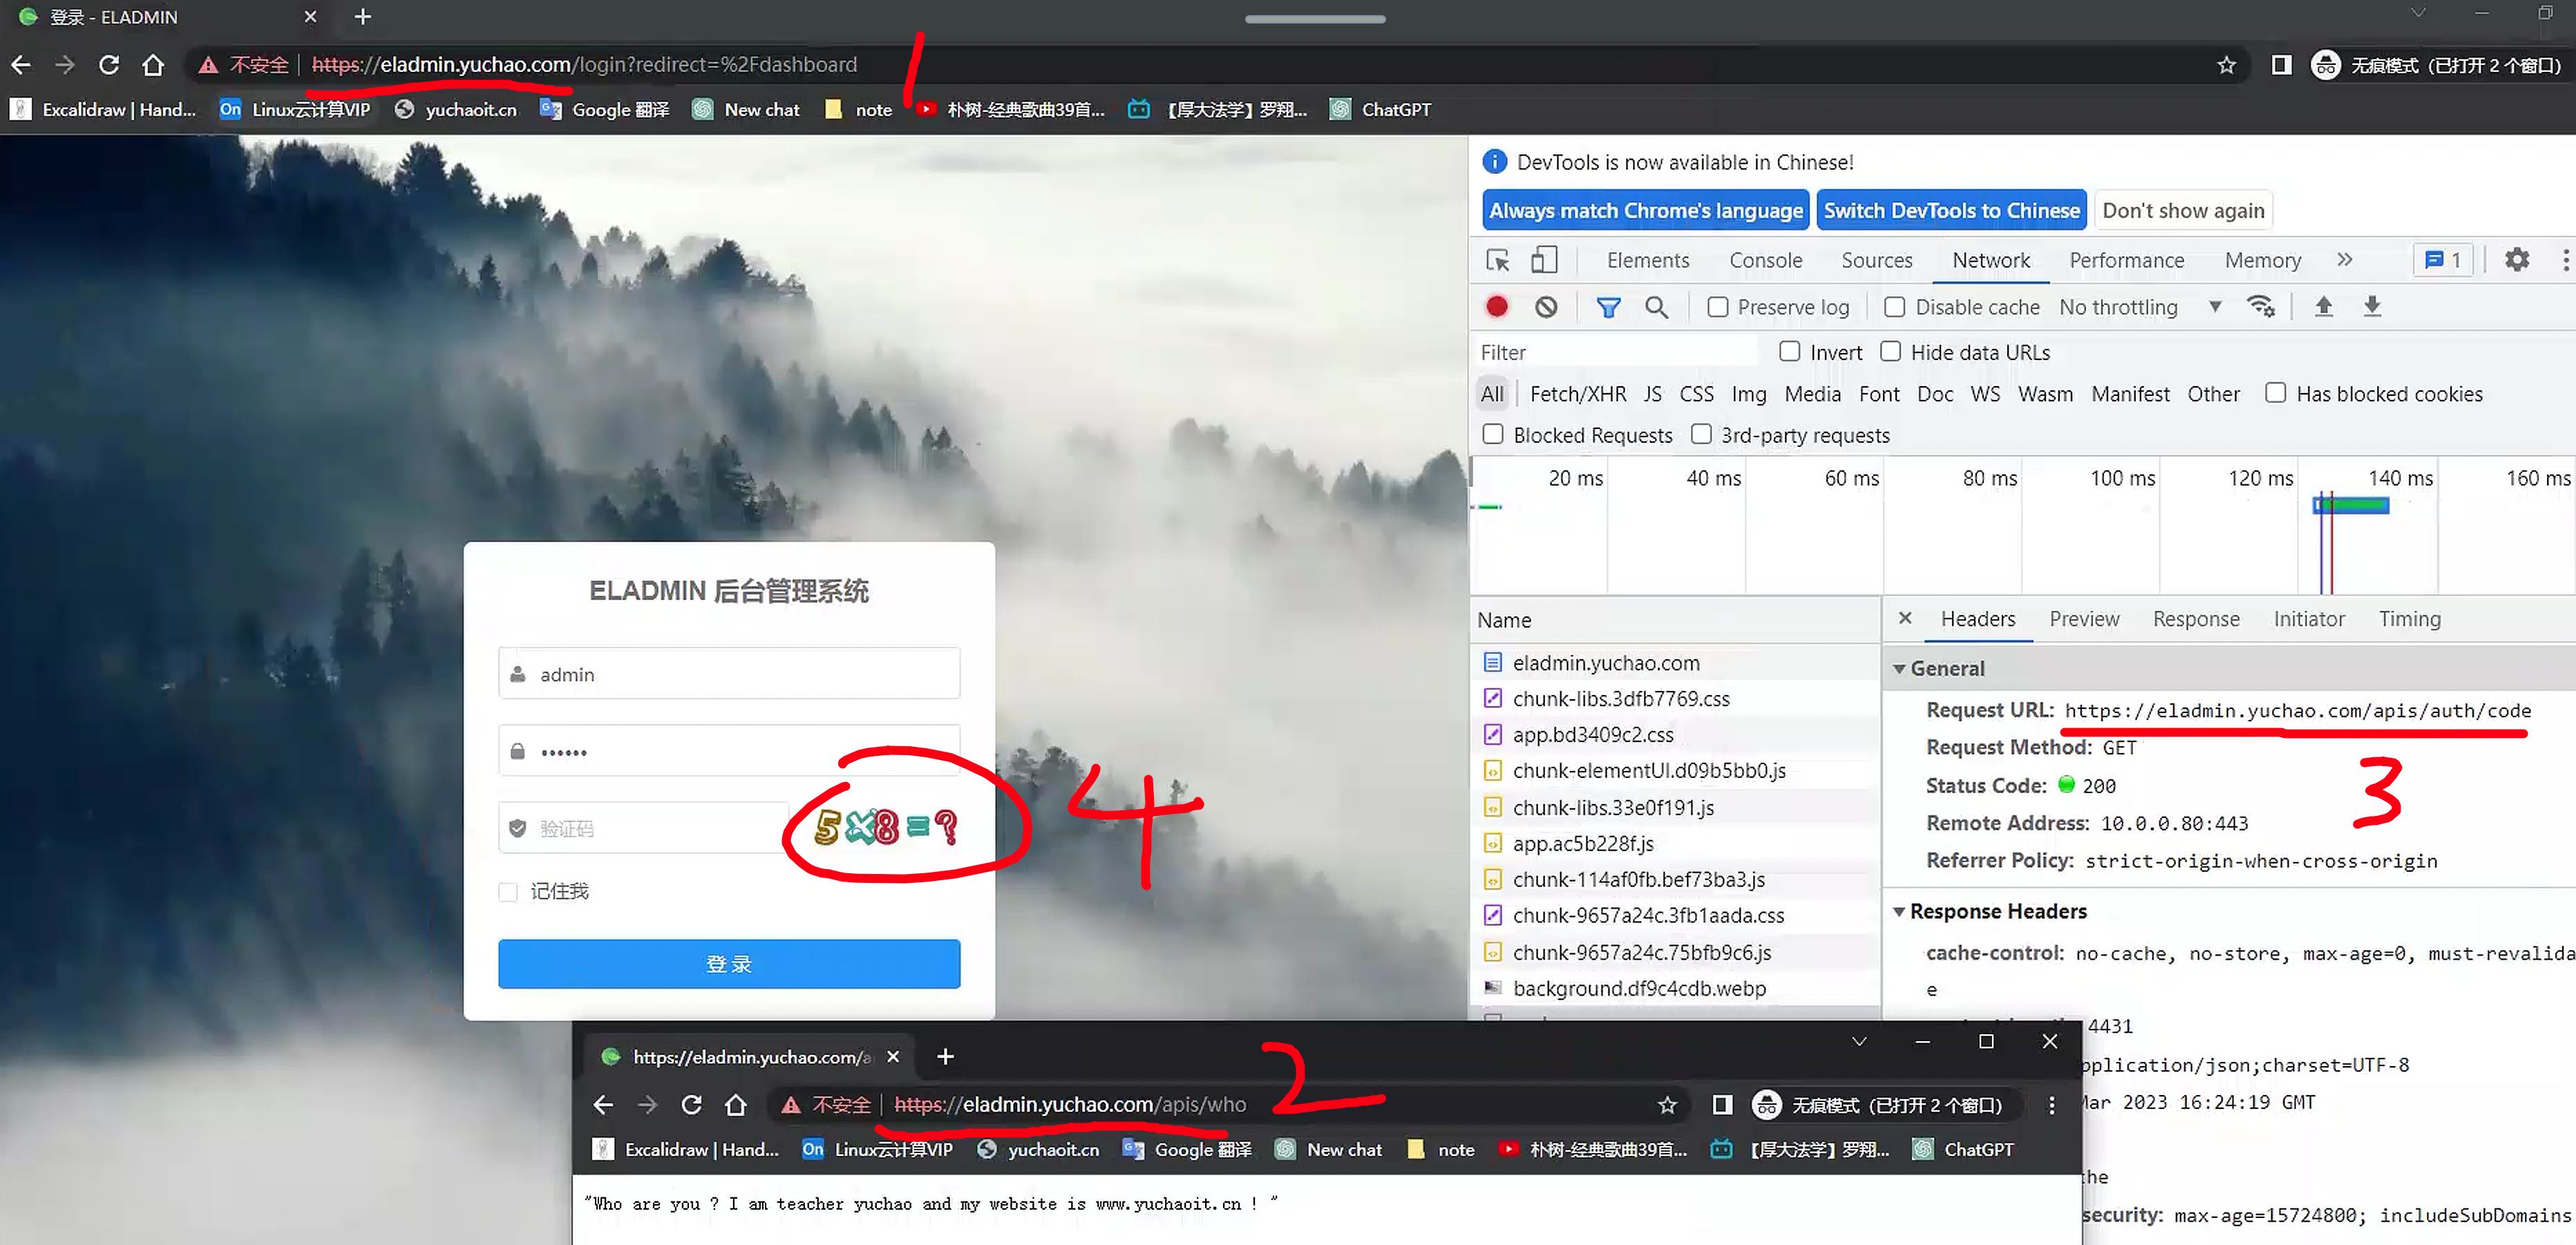
Task: Show more DevTools tabs via chevron
Action: click(2344, 260)
